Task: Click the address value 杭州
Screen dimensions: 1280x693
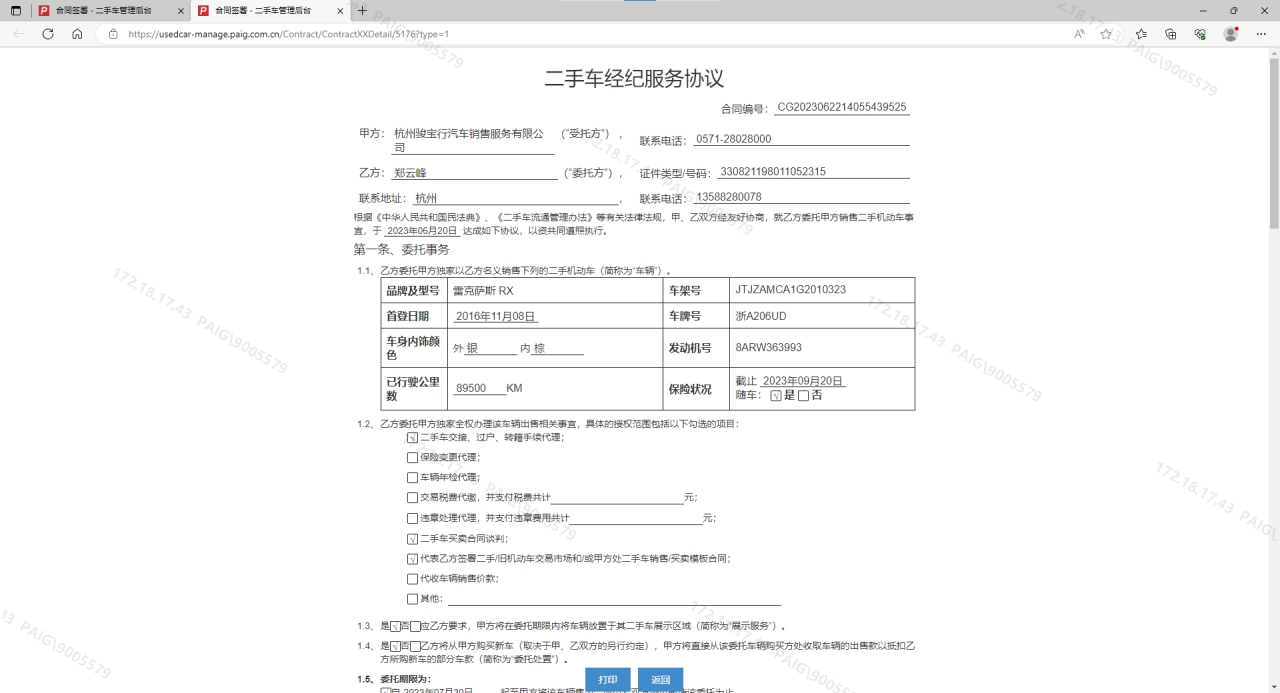Action: point(426,198)
